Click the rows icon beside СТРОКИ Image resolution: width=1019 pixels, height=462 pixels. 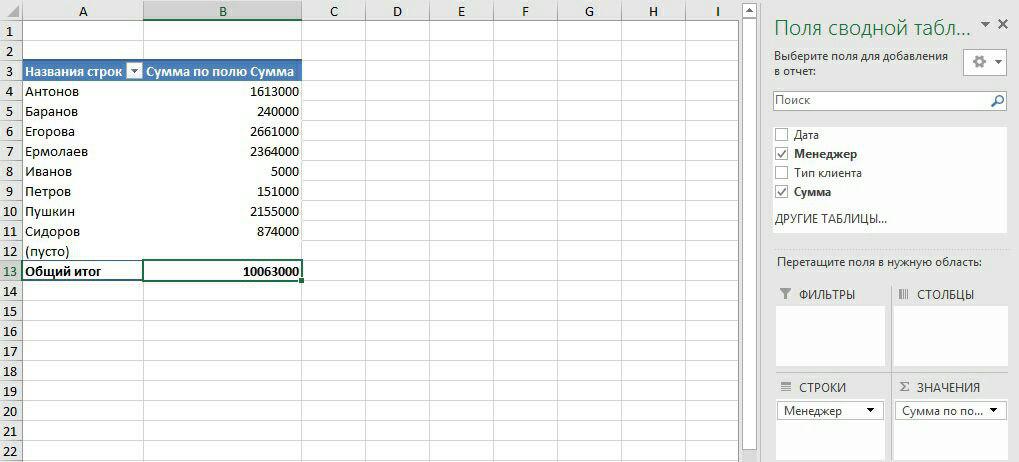[785, 387]
